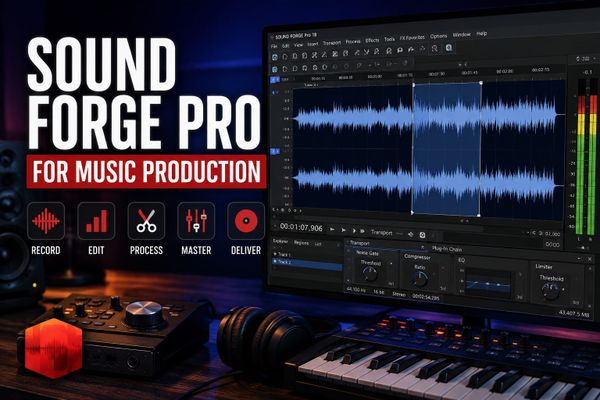600x400 pixels.
Task: Click the Transport label in the playback bar
Action: tap(382, 232)
